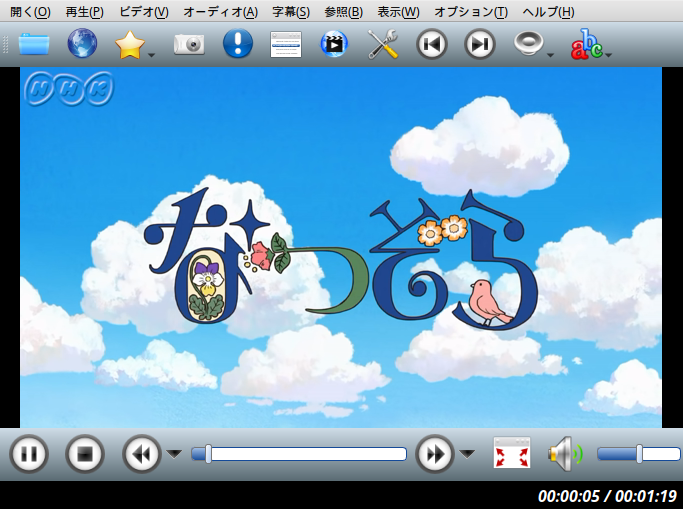Screen dimensions: 683x509
Task: Open the オーディオ(A) menu
Action: pos(220,12)
